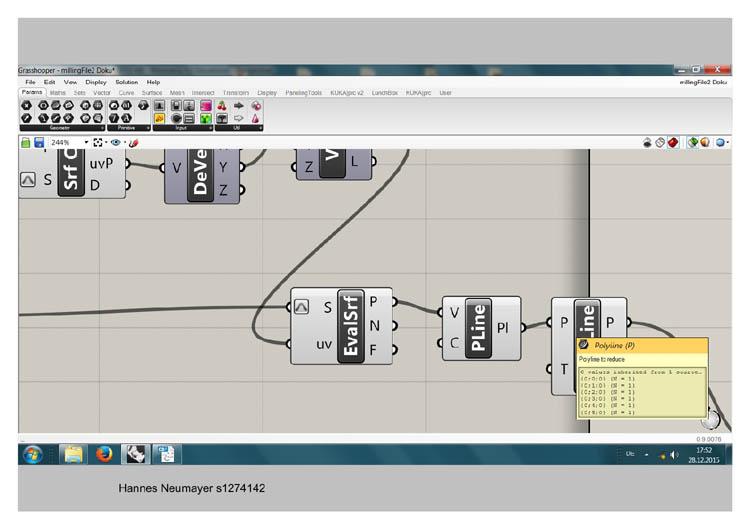Open the Solution menu

pyautogui.click(x=126, y=82)
